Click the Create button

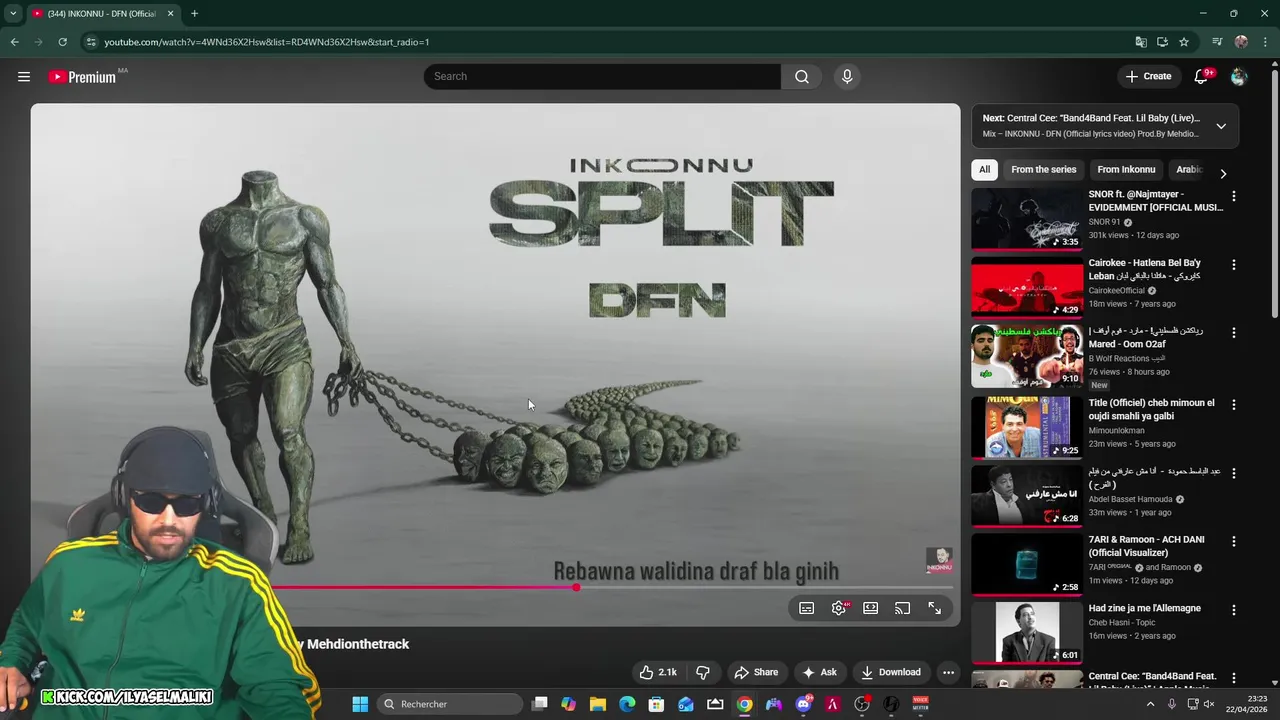click(1148, 77)
